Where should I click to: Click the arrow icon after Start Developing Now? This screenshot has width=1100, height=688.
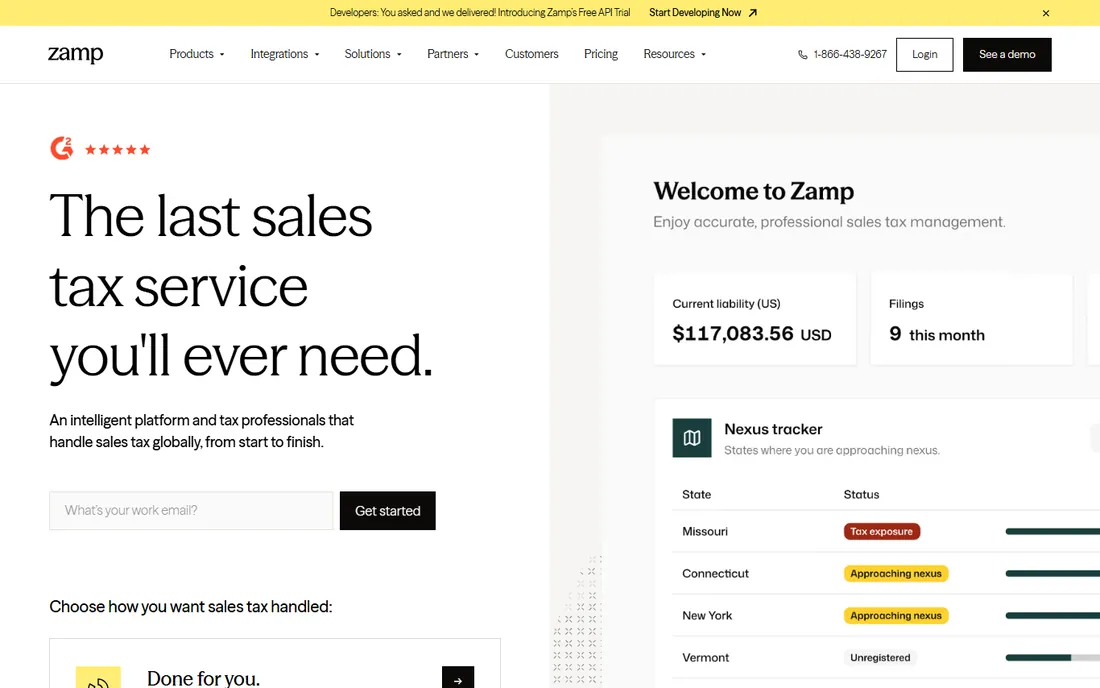pyautogui.click(x=753, y=13)
